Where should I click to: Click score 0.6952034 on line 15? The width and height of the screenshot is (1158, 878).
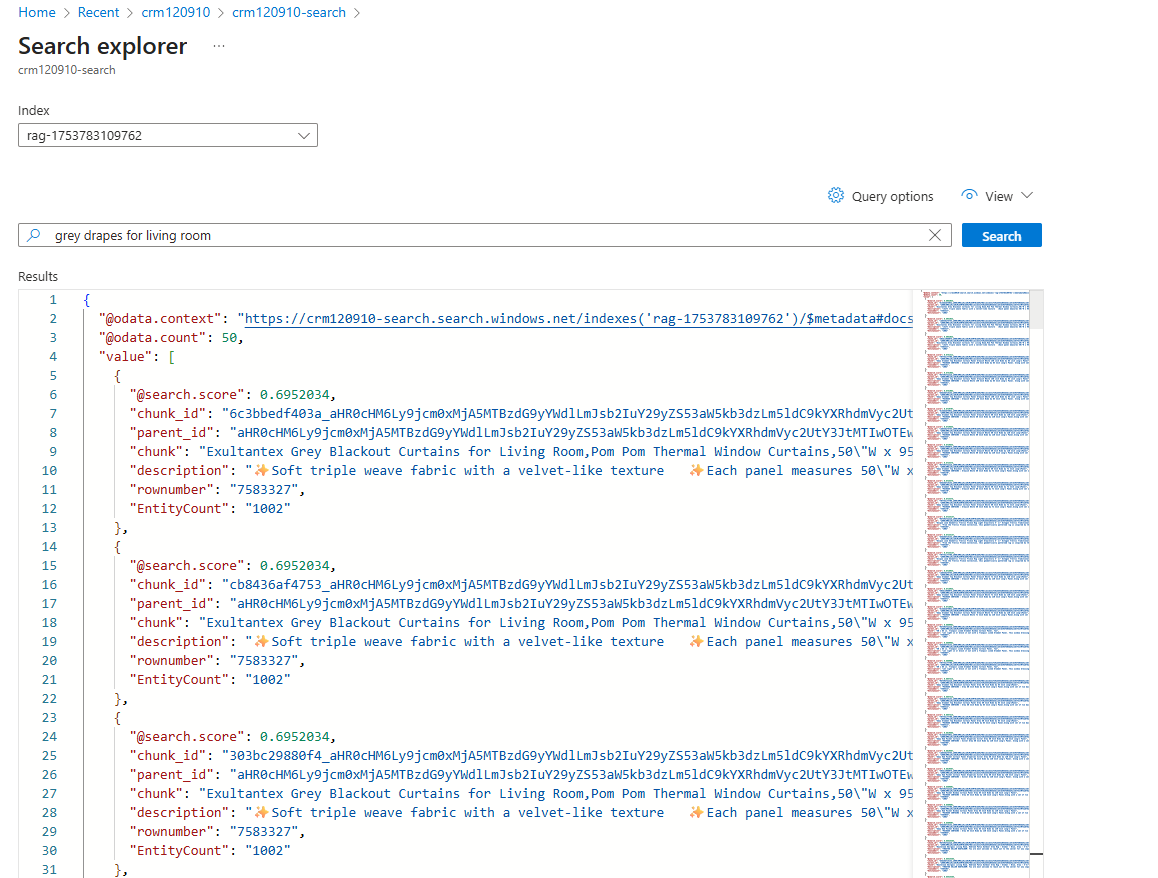tap(295, 566)
